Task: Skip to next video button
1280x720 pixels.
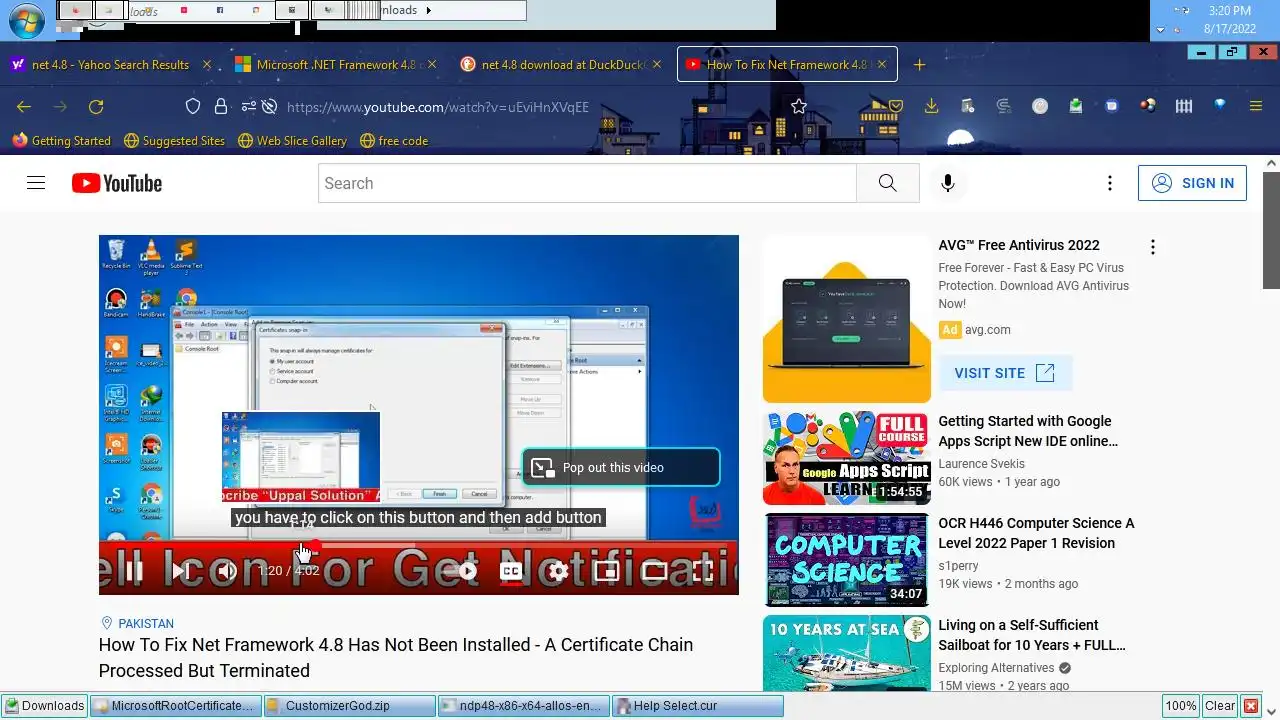Action: (x=180, y=571)
